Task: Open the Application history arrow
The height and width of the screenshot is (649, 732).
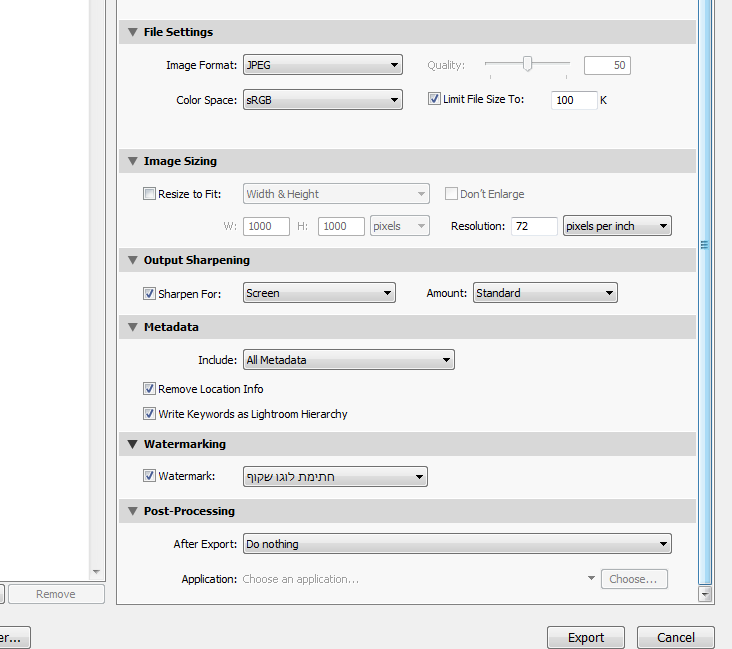Action: pyautogui.click(x=591, y=578)
